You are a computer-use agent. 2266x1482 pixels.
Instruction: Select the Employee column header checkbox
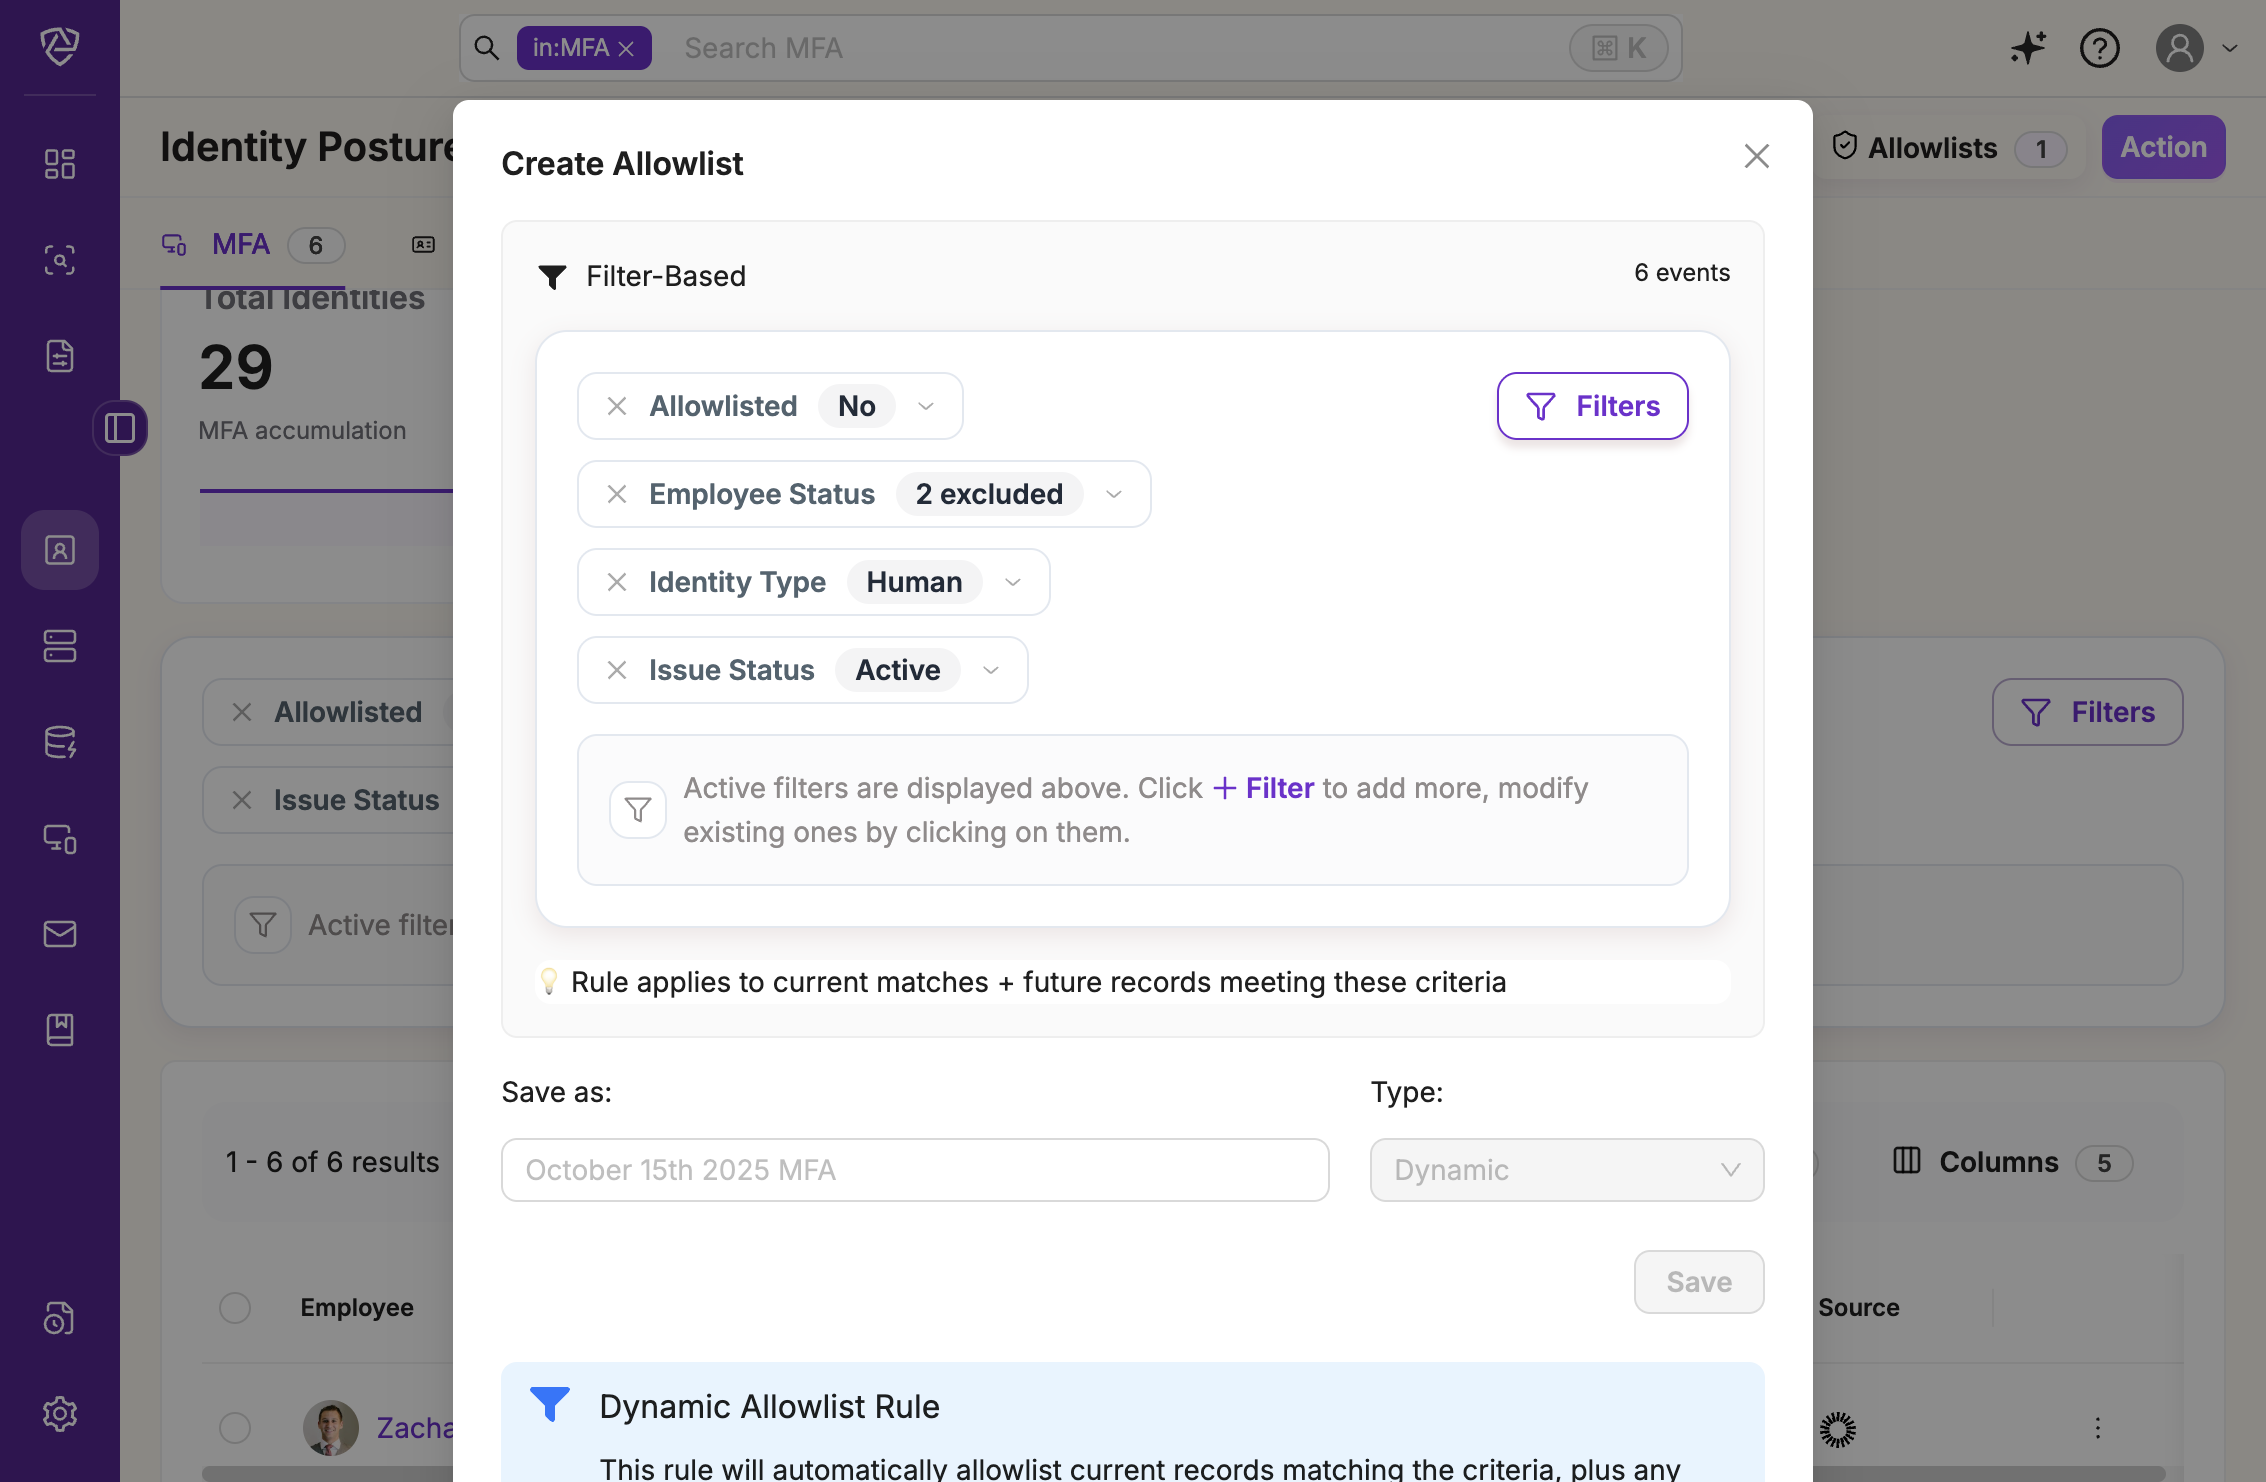(x=235, y=1308)
